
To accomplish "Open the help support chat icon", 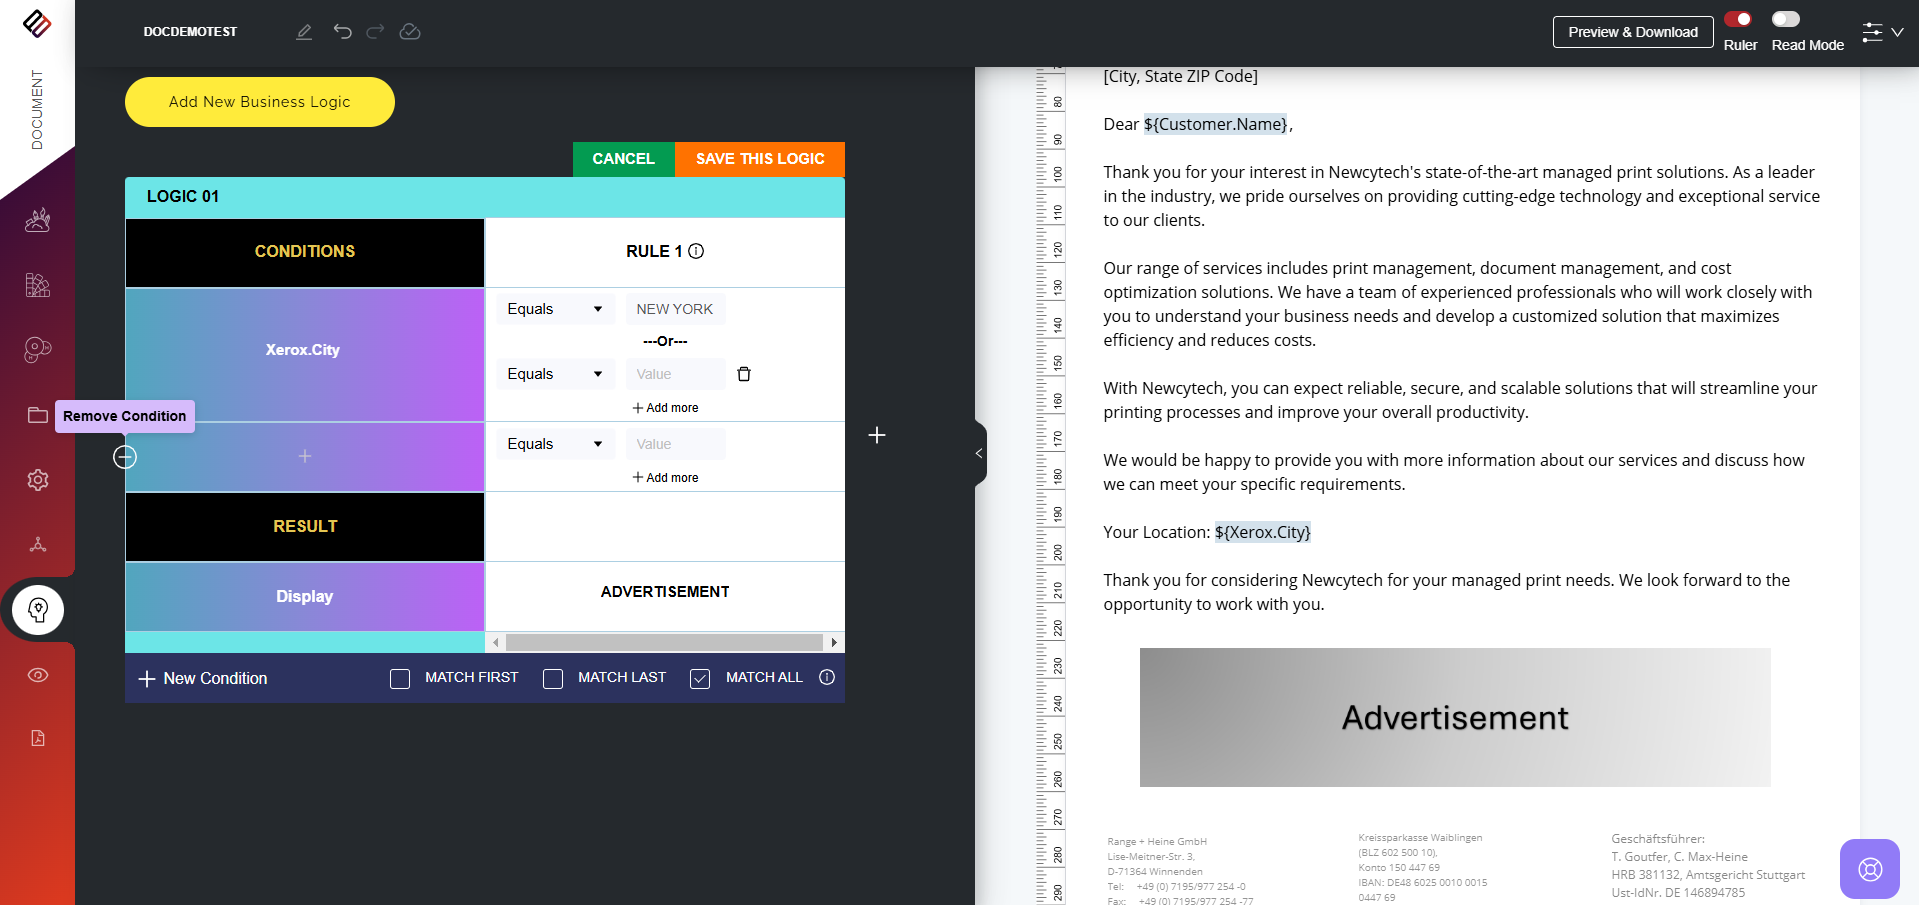I will click(x=1869, y=869).
